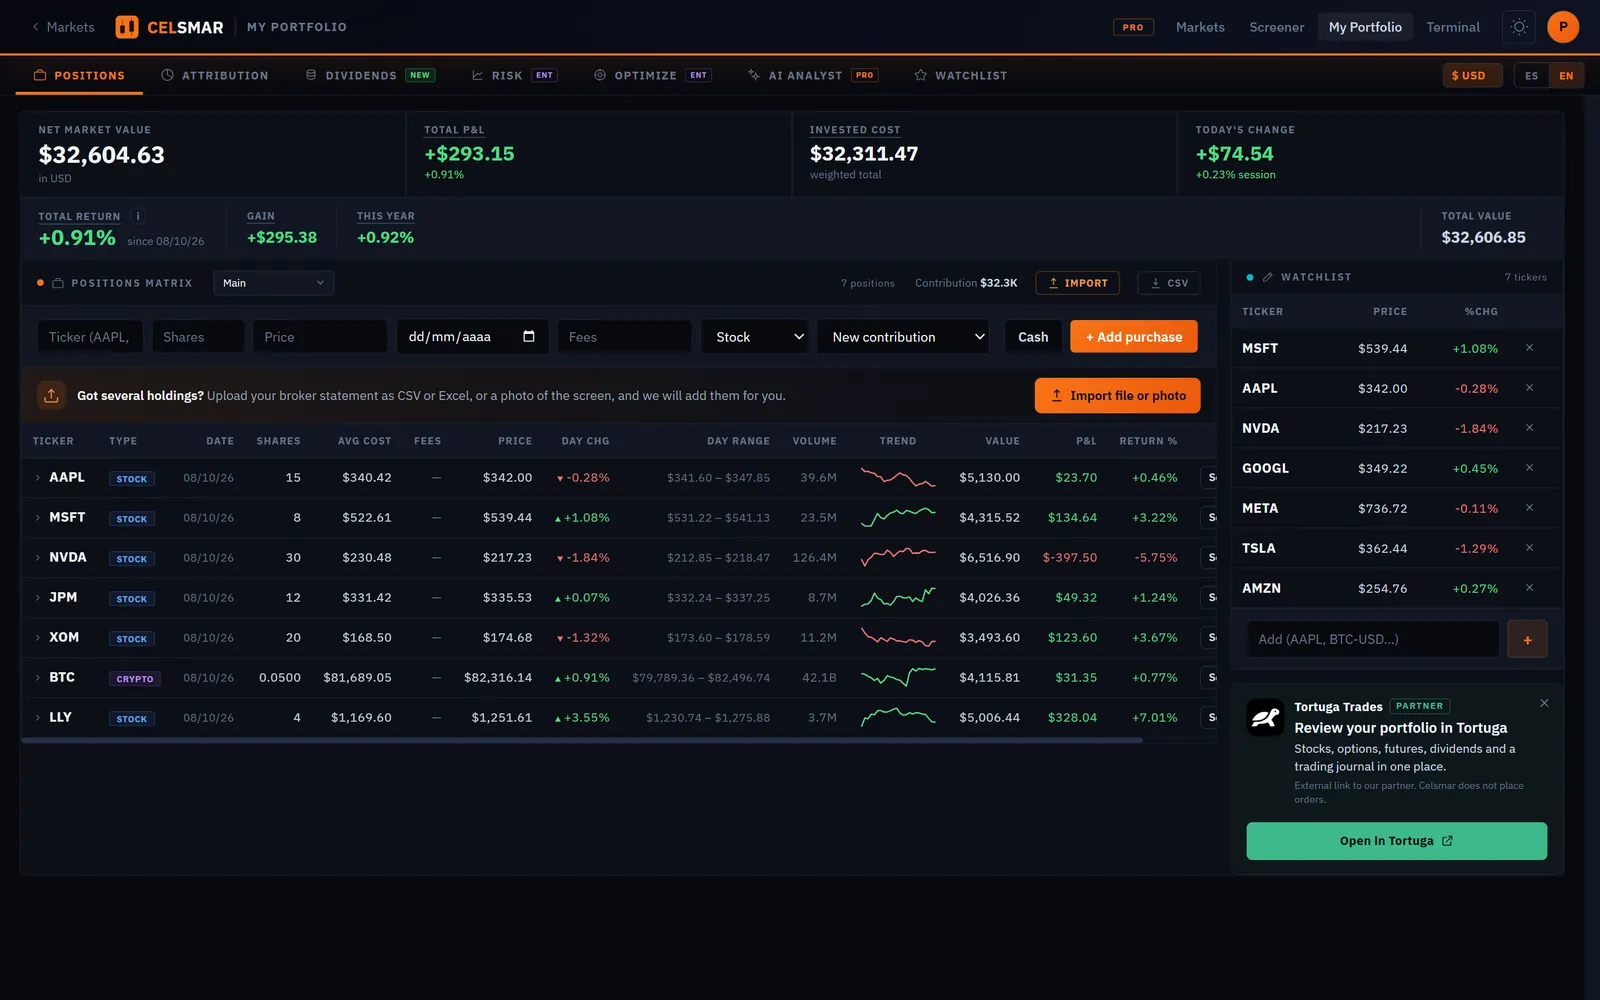Click the upload icon in the holdings banner
Screen dimensions: 1600x1000
click(51, 395)
